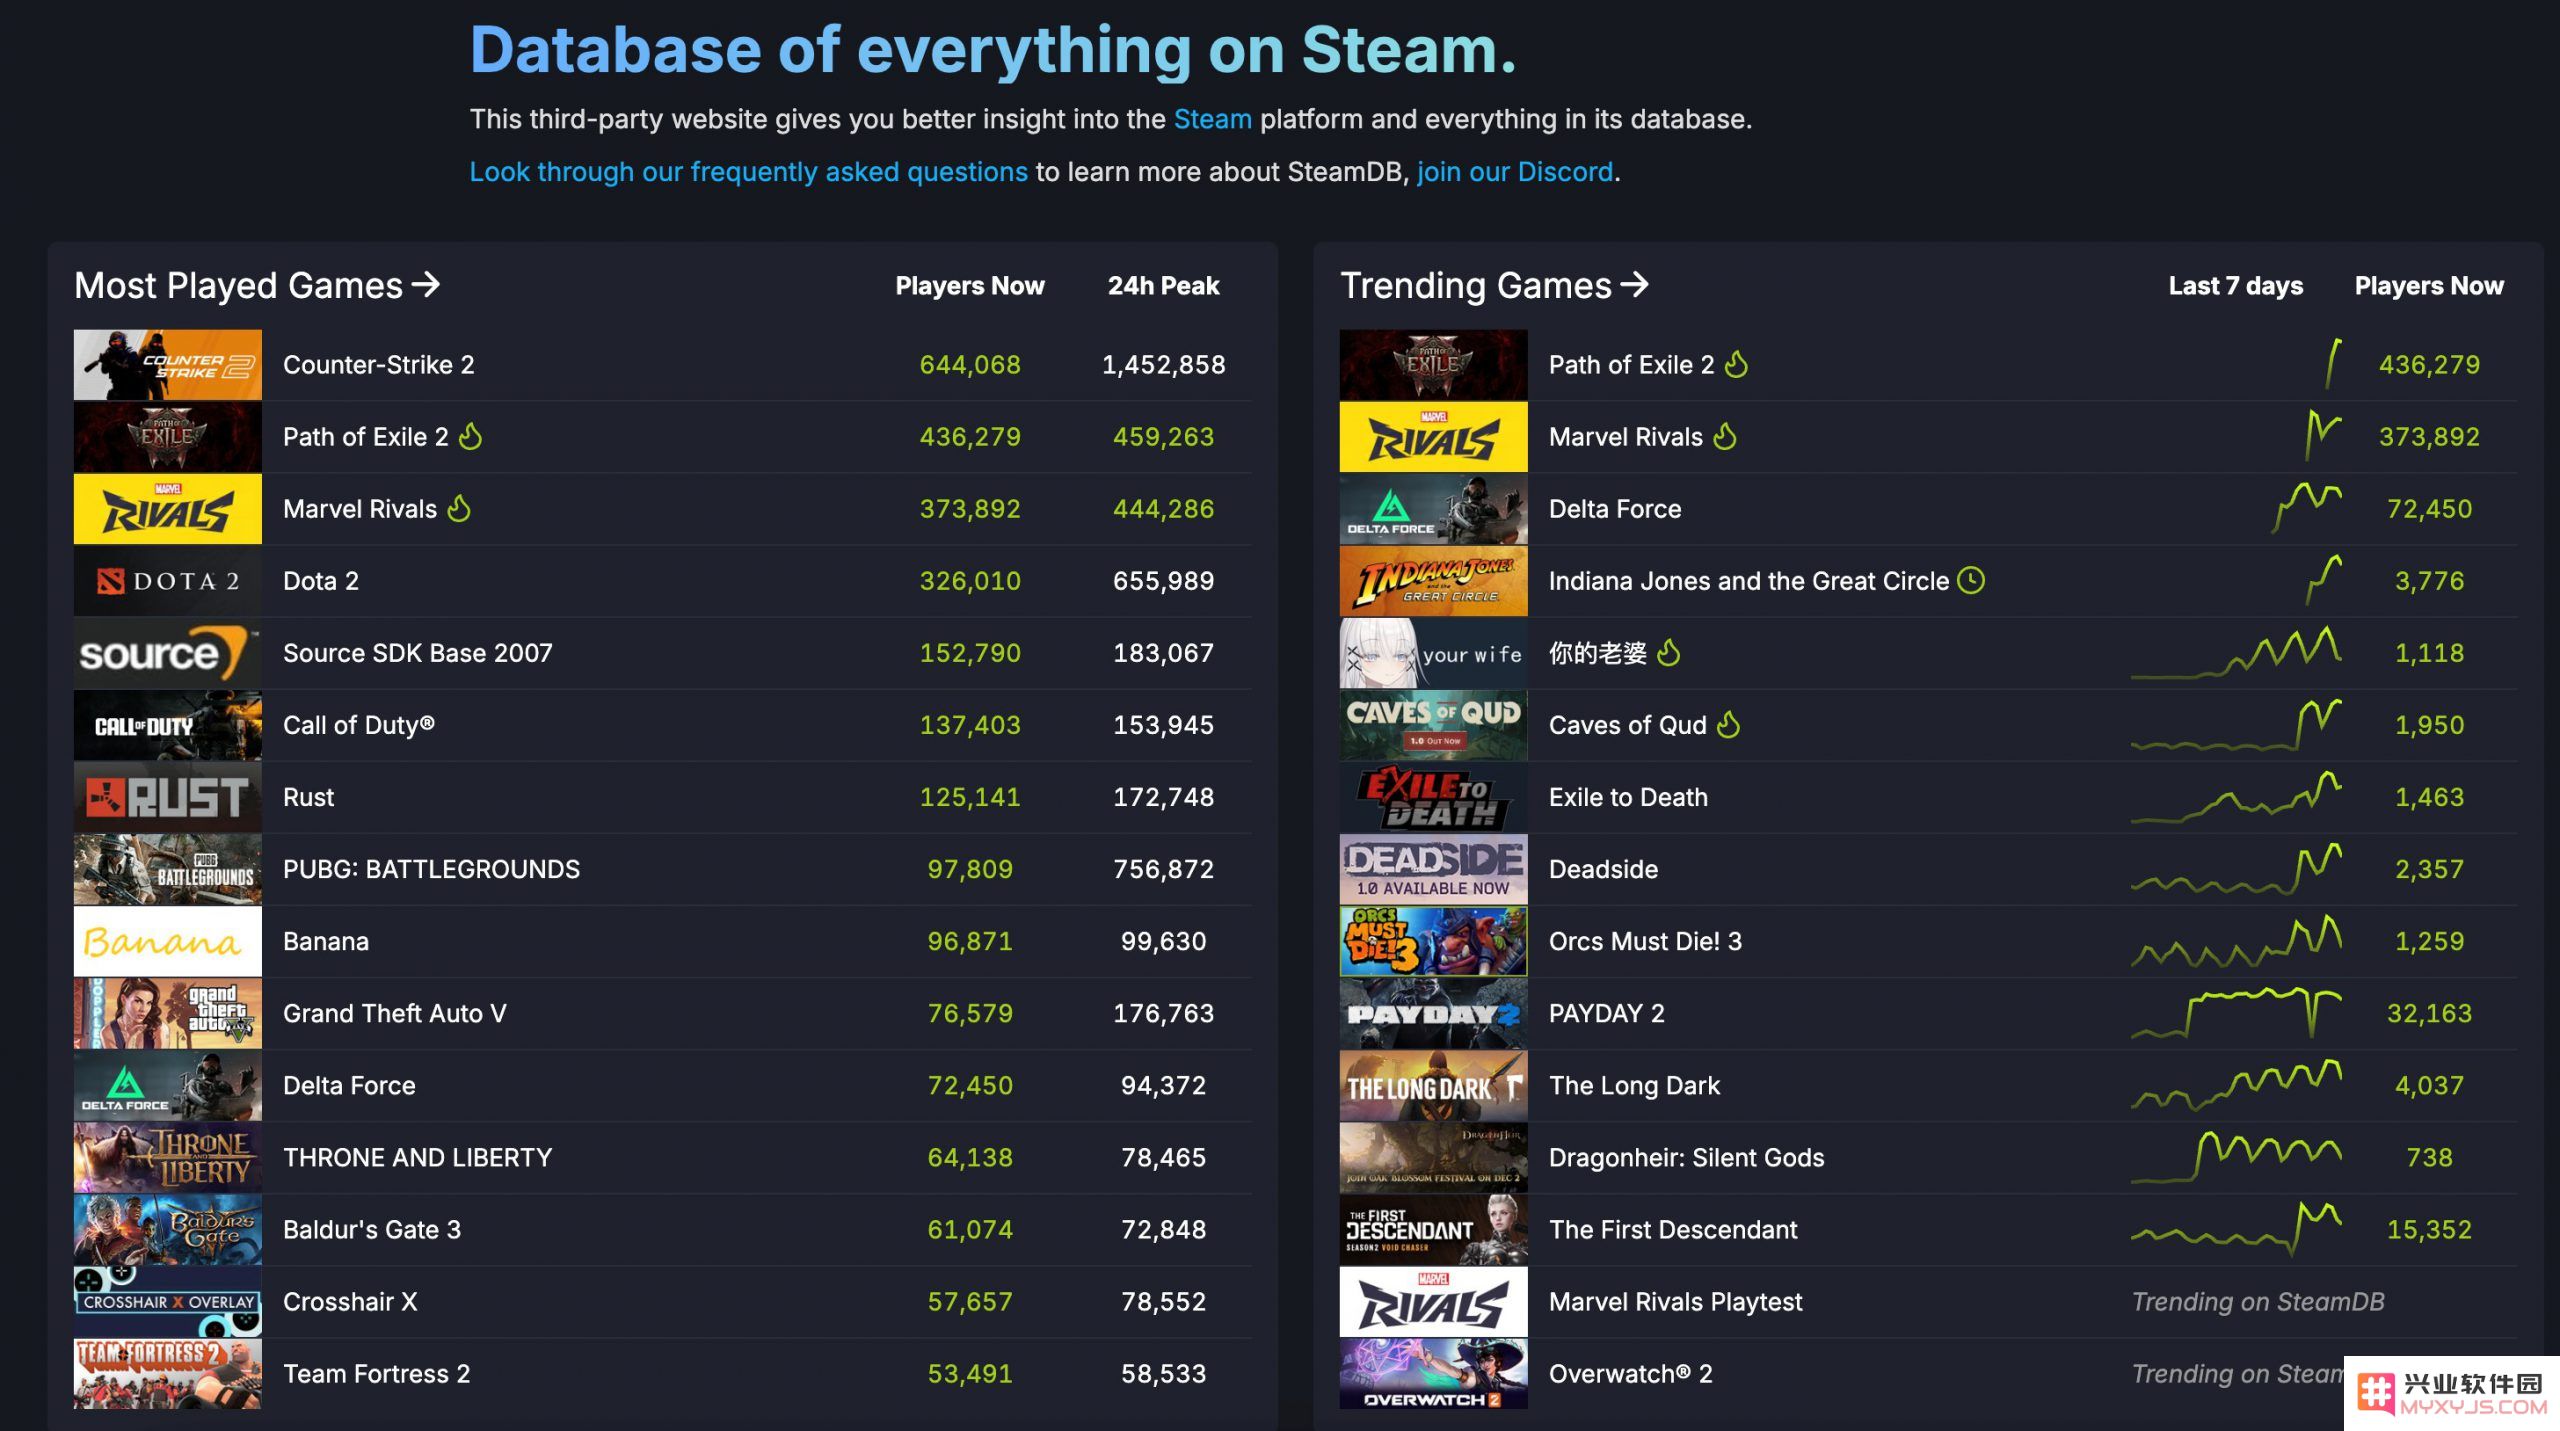The image size is (2560, 1431).
Task: Click the Dragonheir: Silent Gods sparkline chart
Action: 2236,1157
